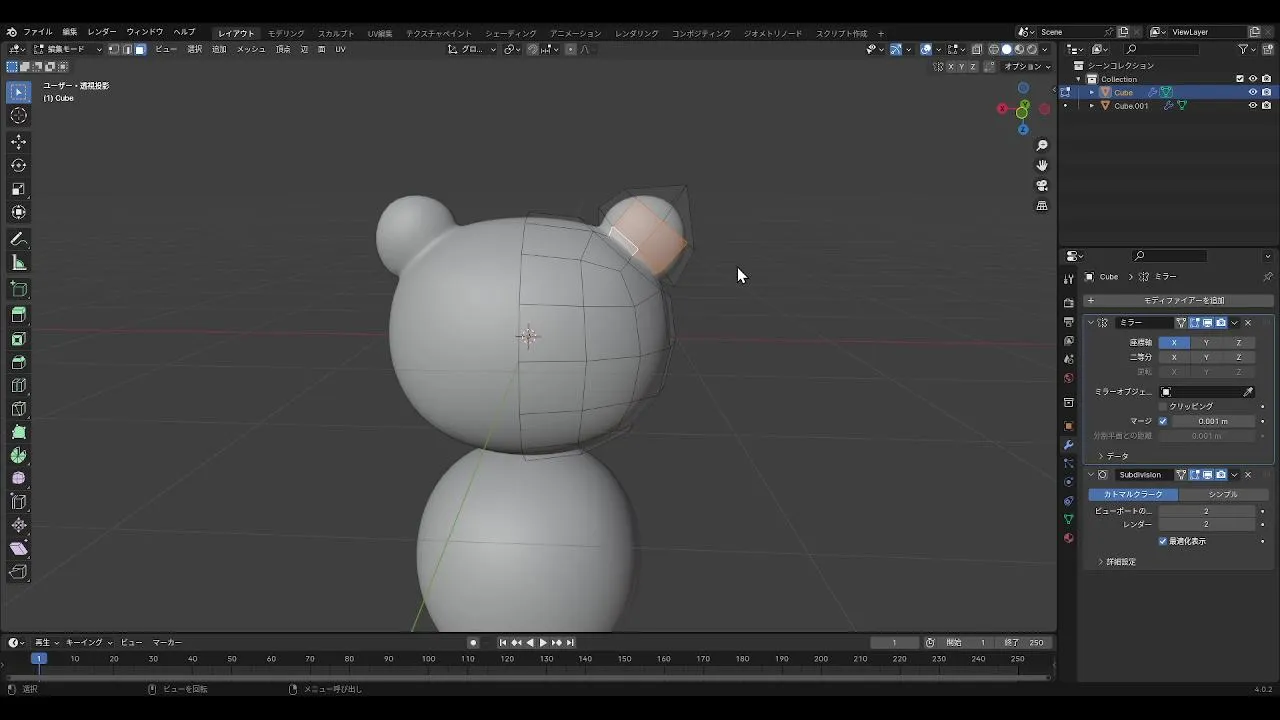Expand the Cube.001 tree item

click(1092, 105)
